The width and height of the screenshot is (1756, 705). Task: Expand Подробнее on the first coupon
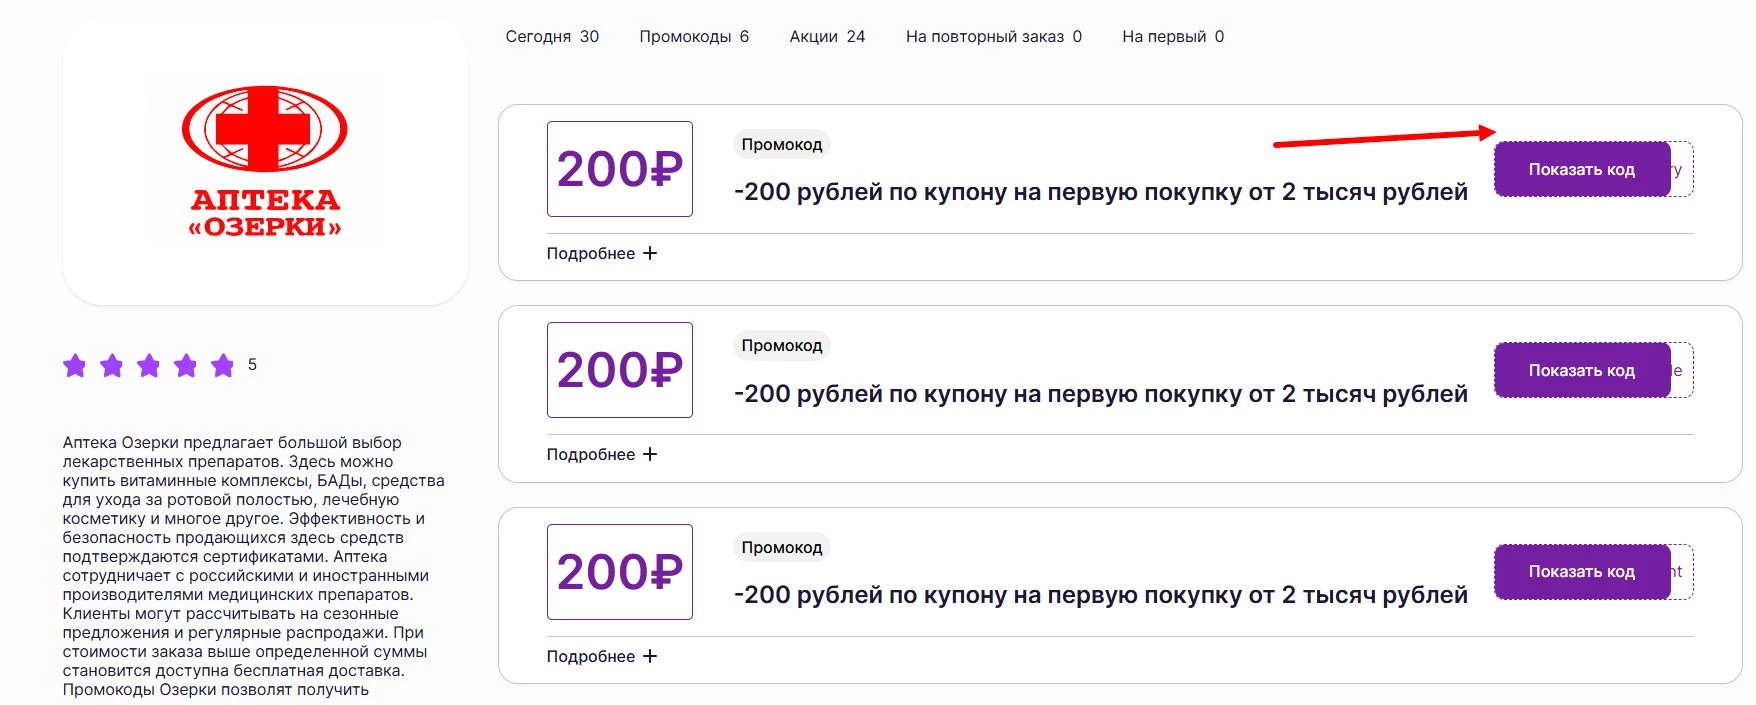pos(600,253)
